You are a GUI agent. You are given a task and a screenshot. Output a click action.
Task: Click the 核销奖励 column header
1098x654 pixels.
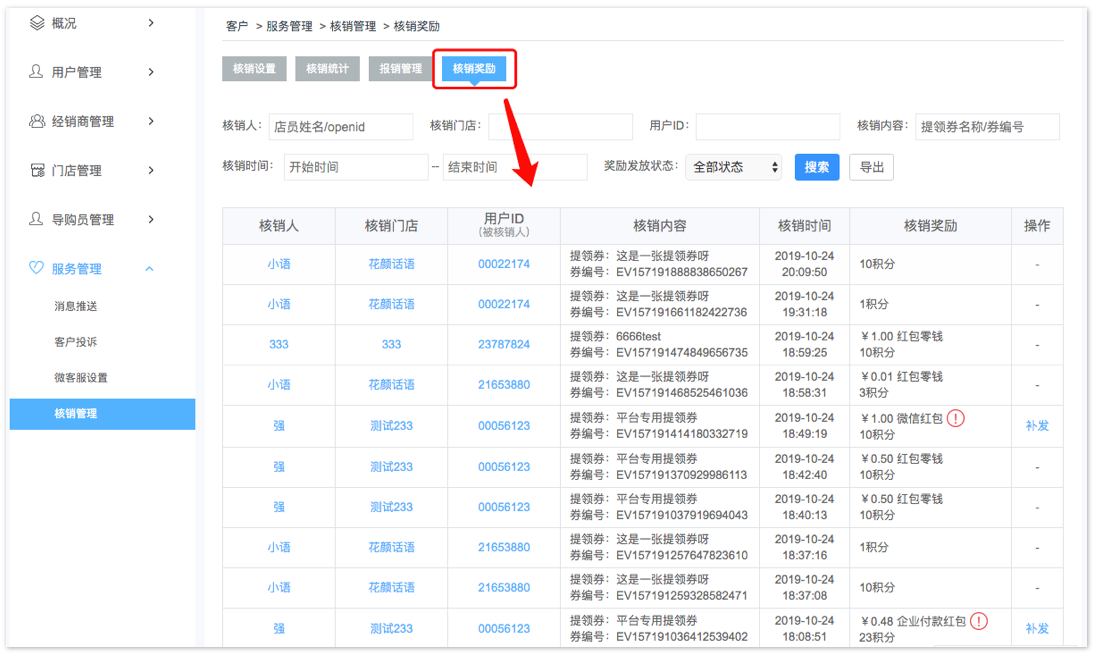click(x=930, y=225)
